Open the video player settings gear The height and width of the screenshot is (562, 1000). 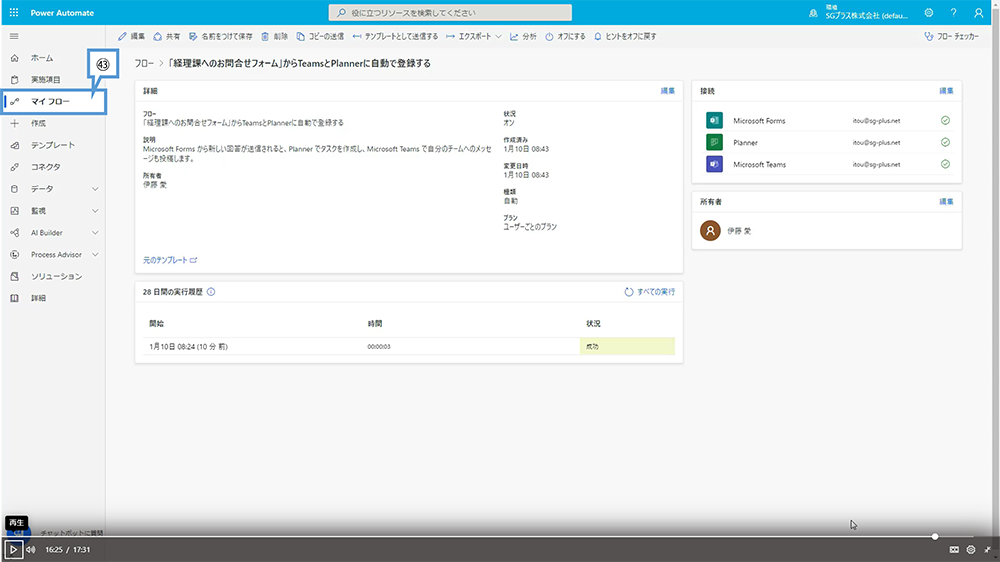971,549
